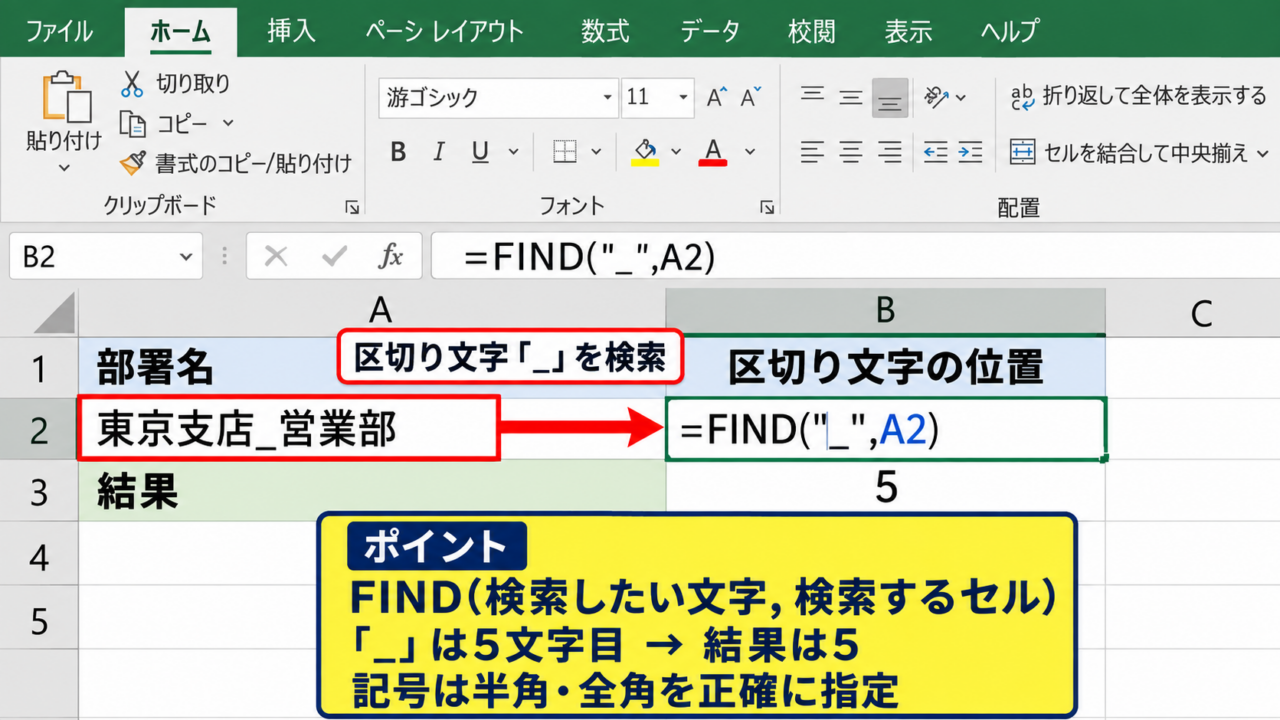Align text to top of cell

coord(812,97)
